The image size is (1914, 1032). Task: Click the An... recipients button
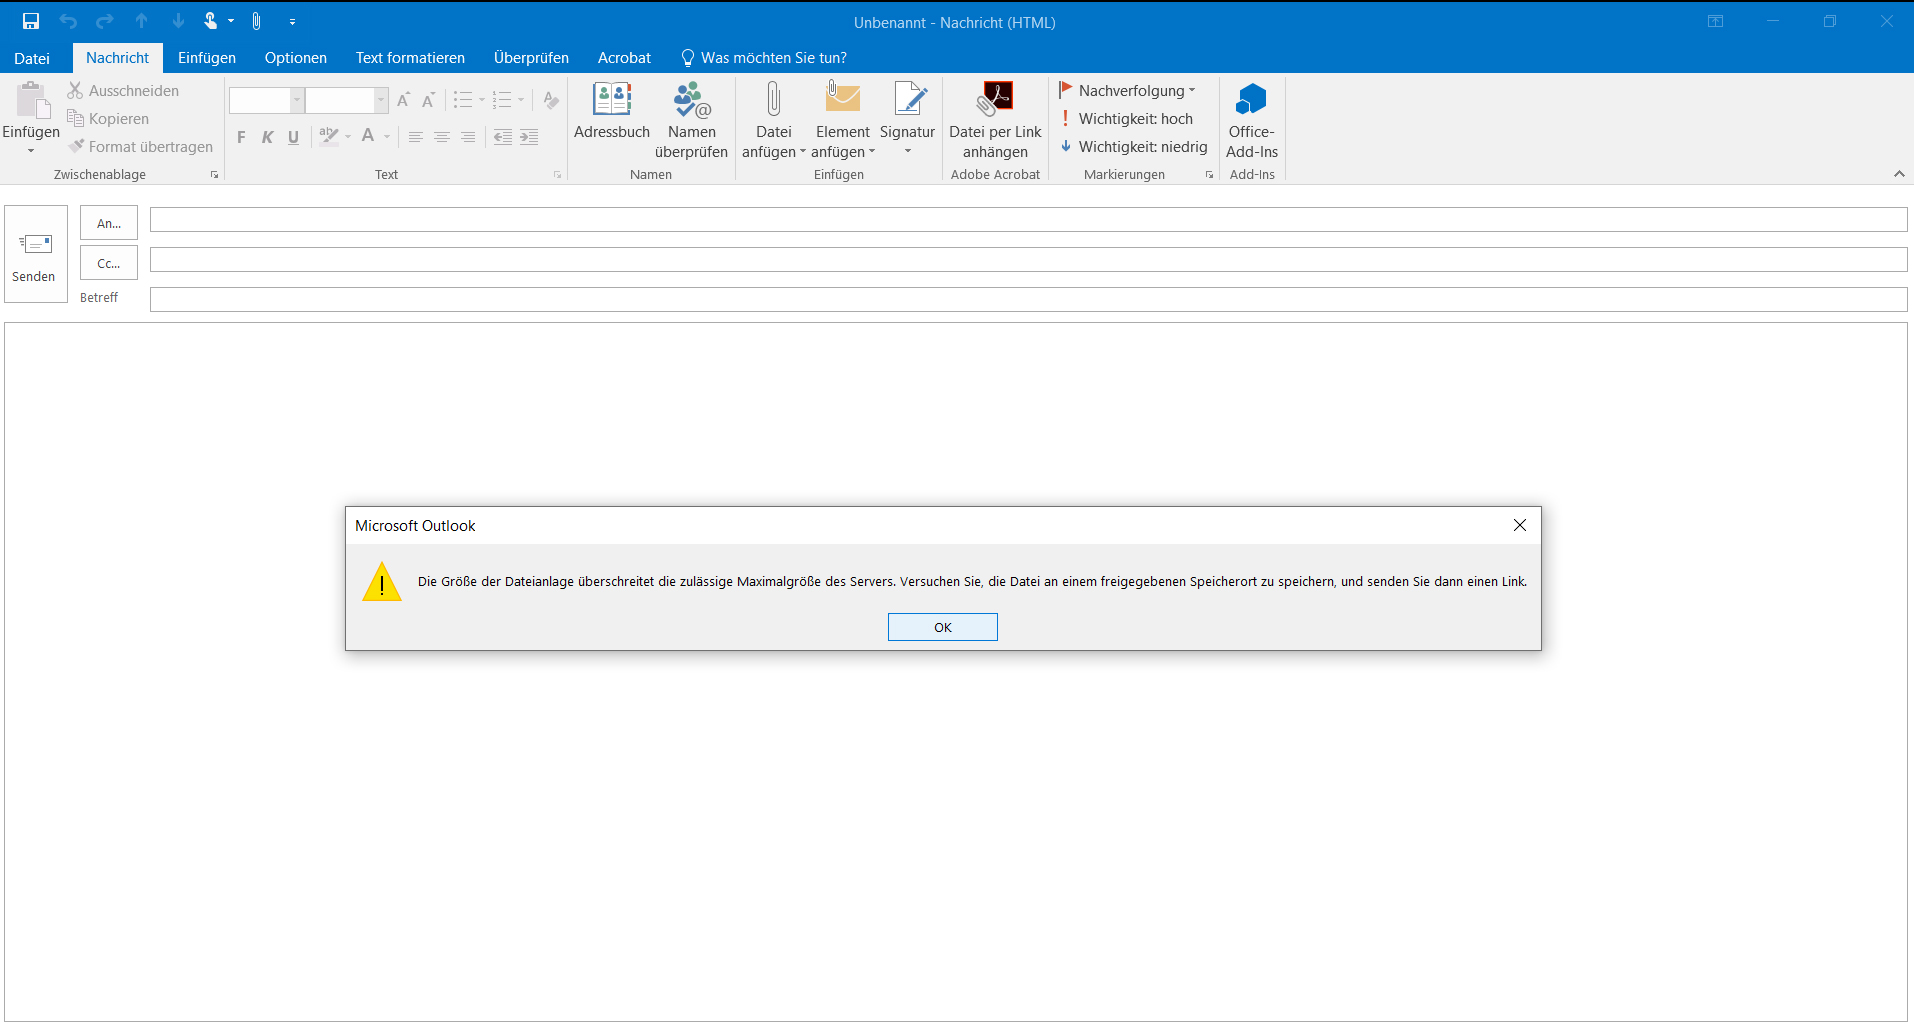(x=109, y=223)
